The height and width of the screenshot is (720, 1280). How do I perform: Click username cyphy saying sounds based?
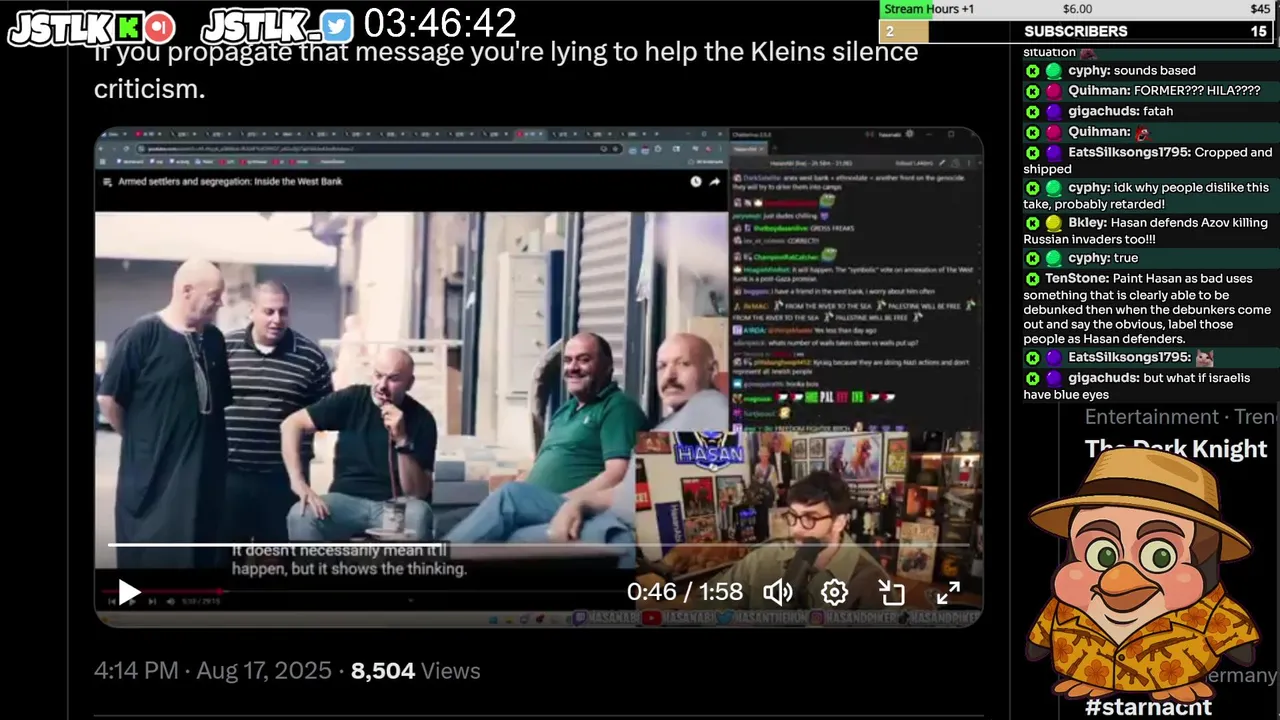coord(1088,71)
